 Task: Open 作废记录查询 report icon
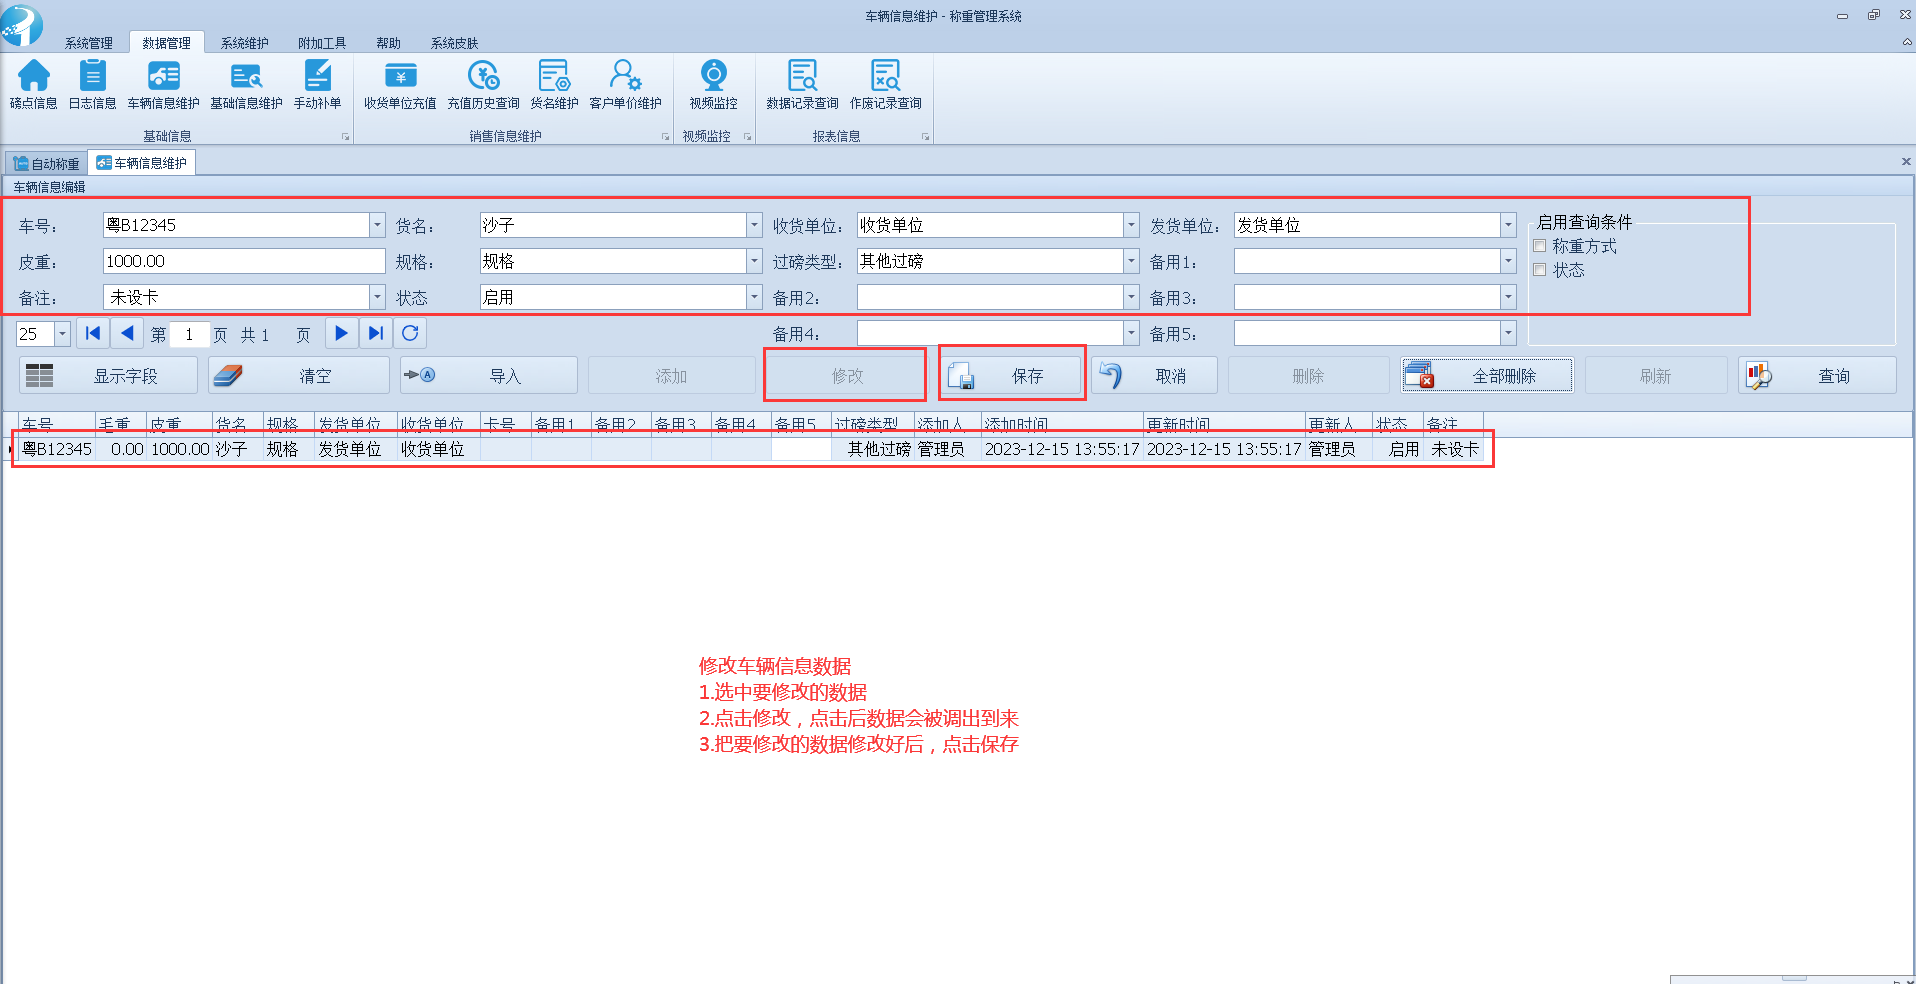coord(885,84)
